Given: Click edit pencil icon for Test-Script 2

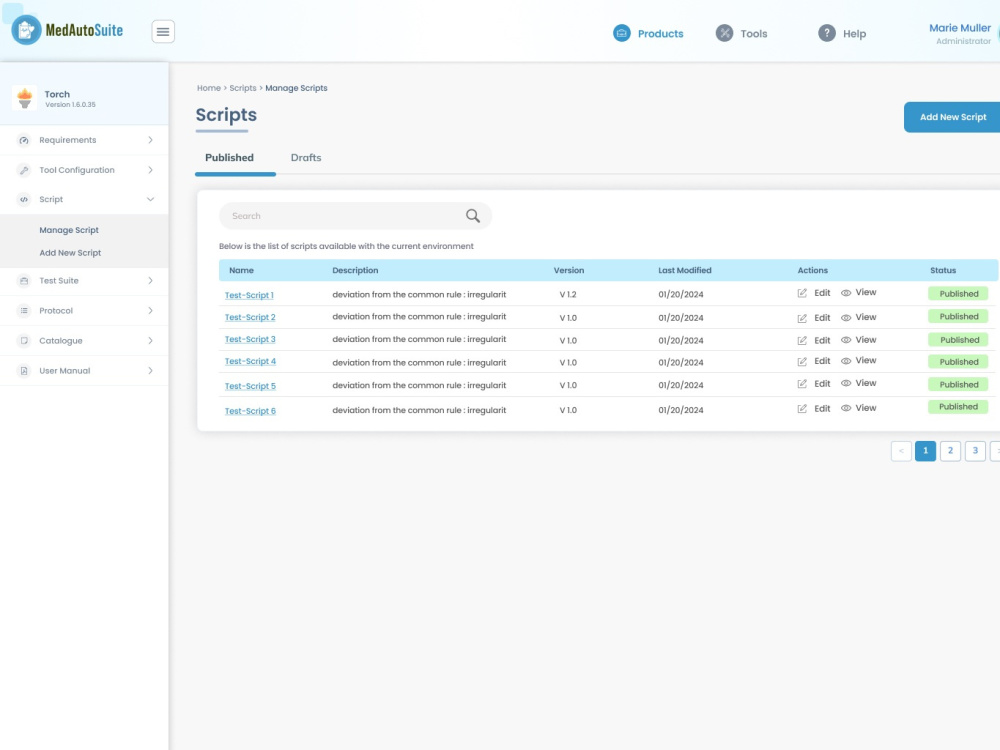Looking at the screenshot, I should pyautogui.click(x=802, y=318).
